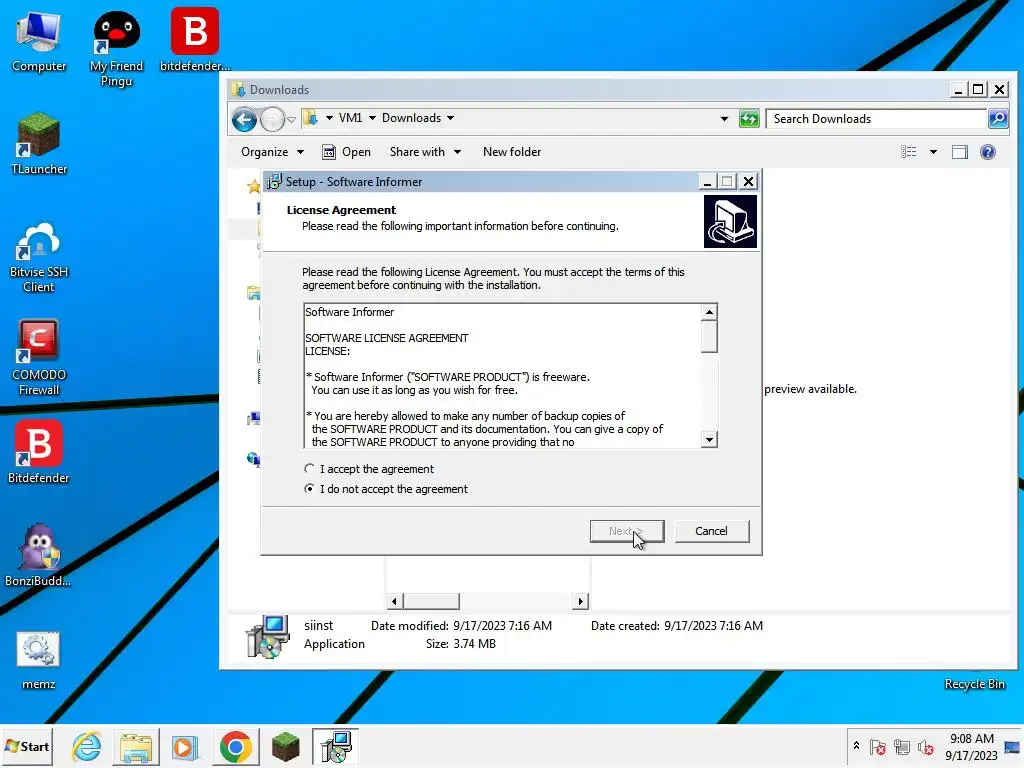Open the Organize menu

tap(272, 152)
